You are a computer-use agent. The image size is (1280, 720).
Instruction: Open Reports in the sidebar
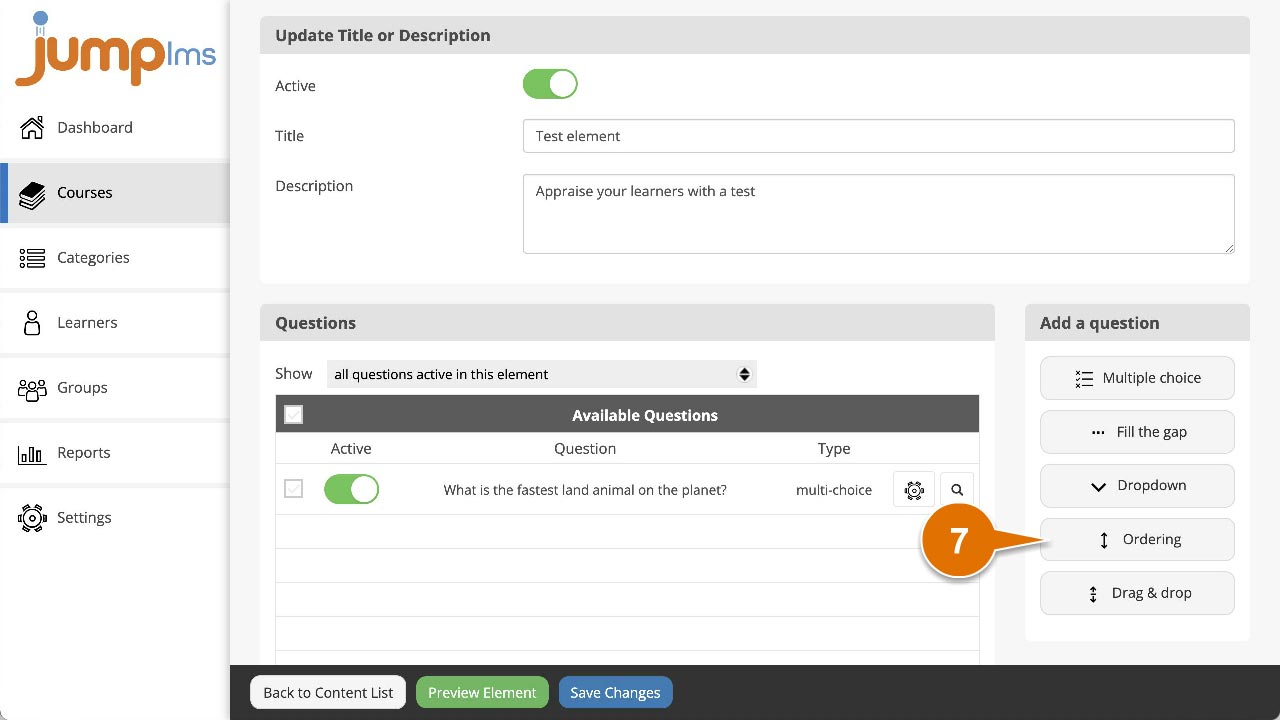(115, 453)
